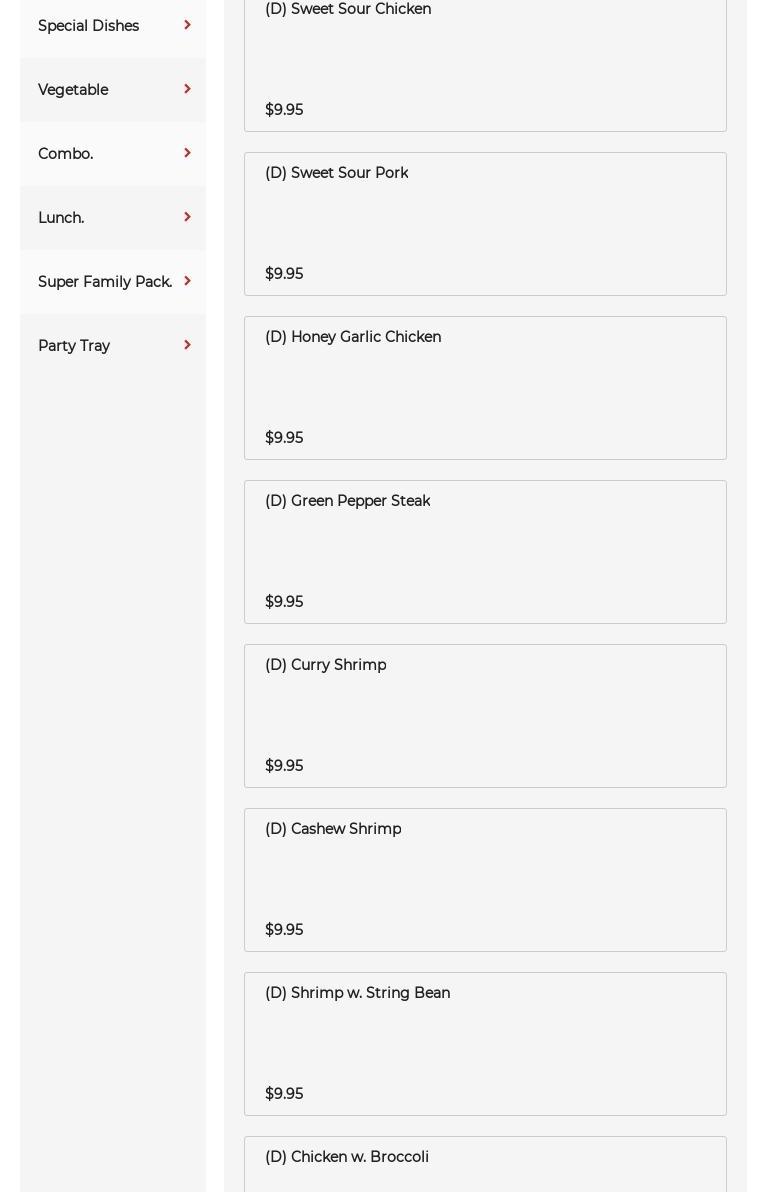
Task: Select the Vegetable category
Action: pyautogui.click(x=73, y=90)
